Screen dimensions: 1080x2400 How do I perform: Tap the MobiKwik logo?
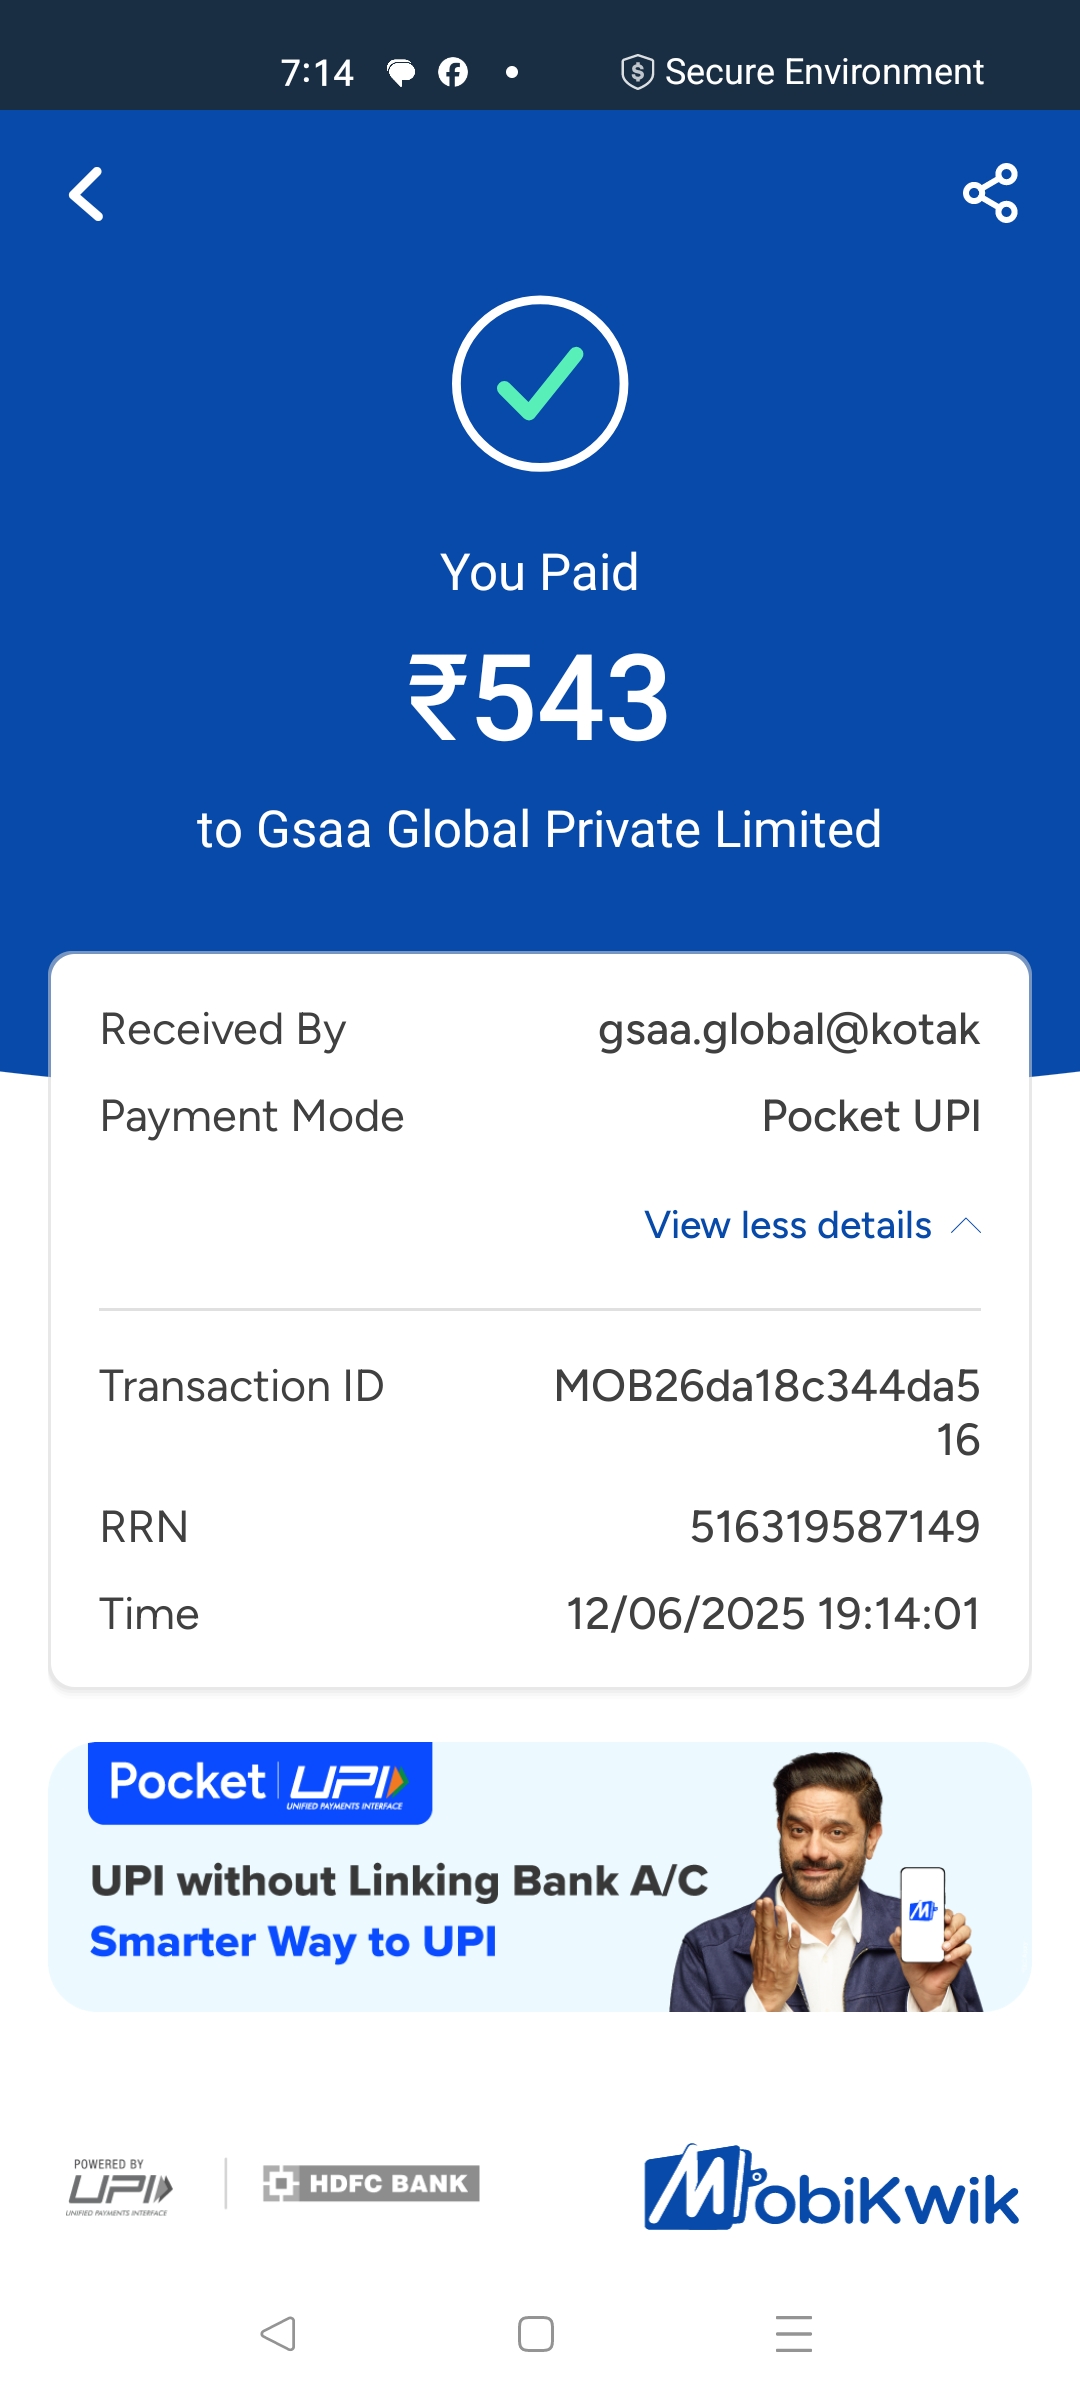[x=831, y=2188]
